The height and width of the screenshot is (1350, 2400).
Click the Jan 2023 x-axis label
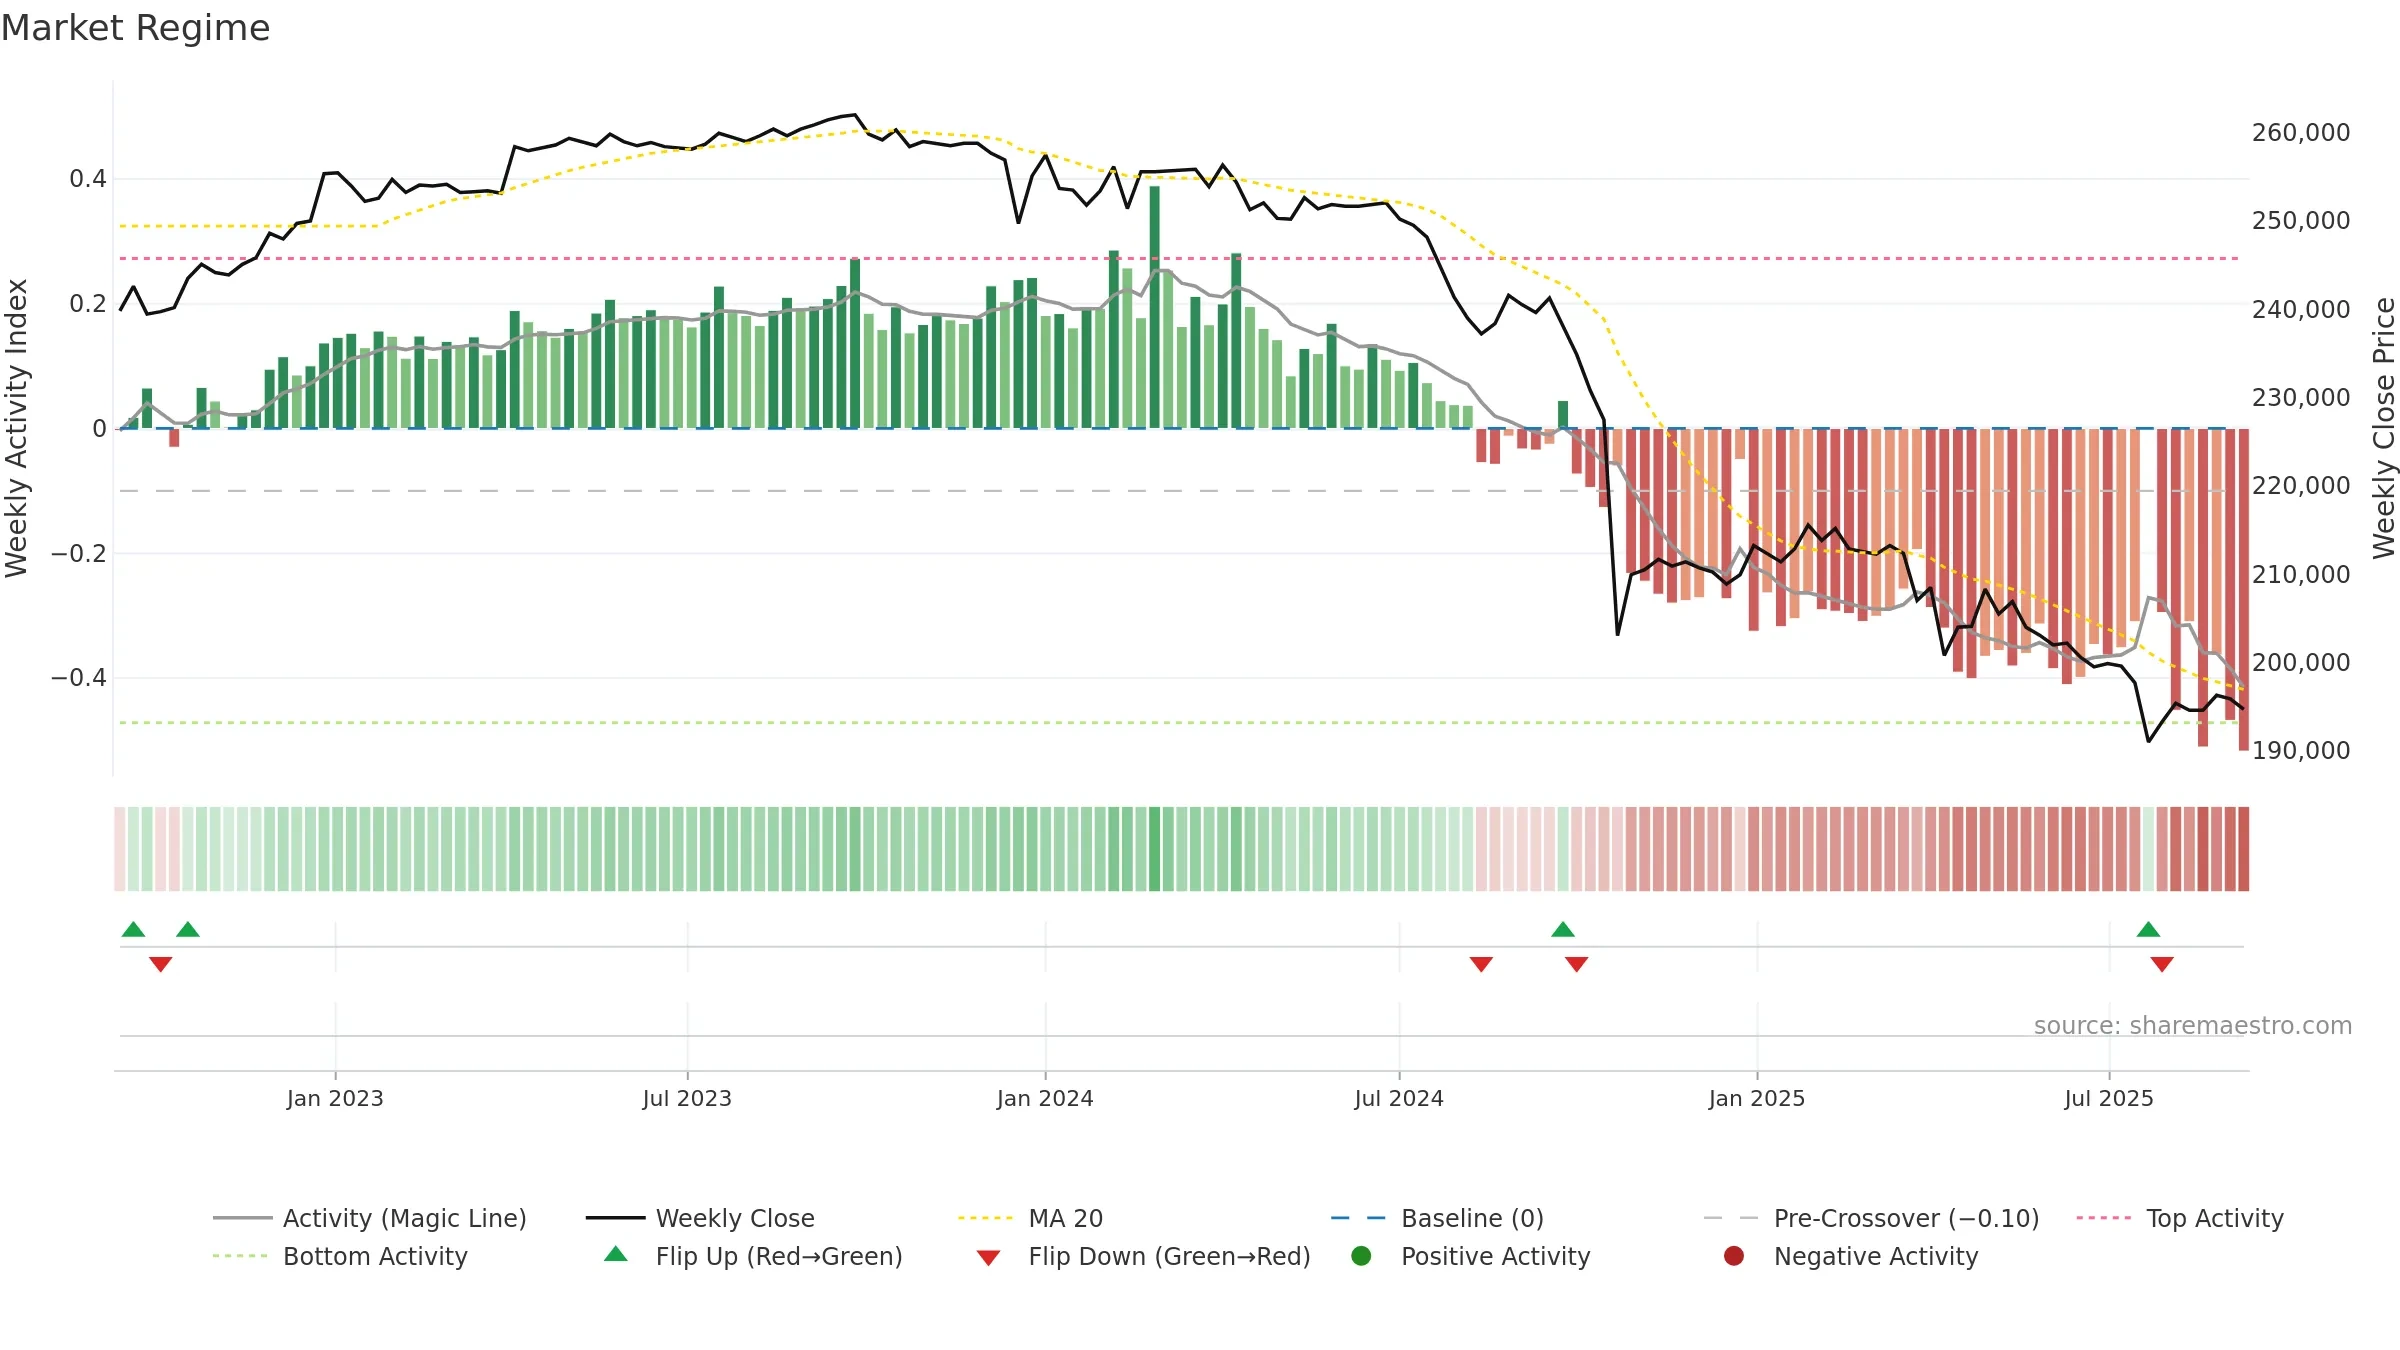pyautogui.click(x=335, y=1098)
